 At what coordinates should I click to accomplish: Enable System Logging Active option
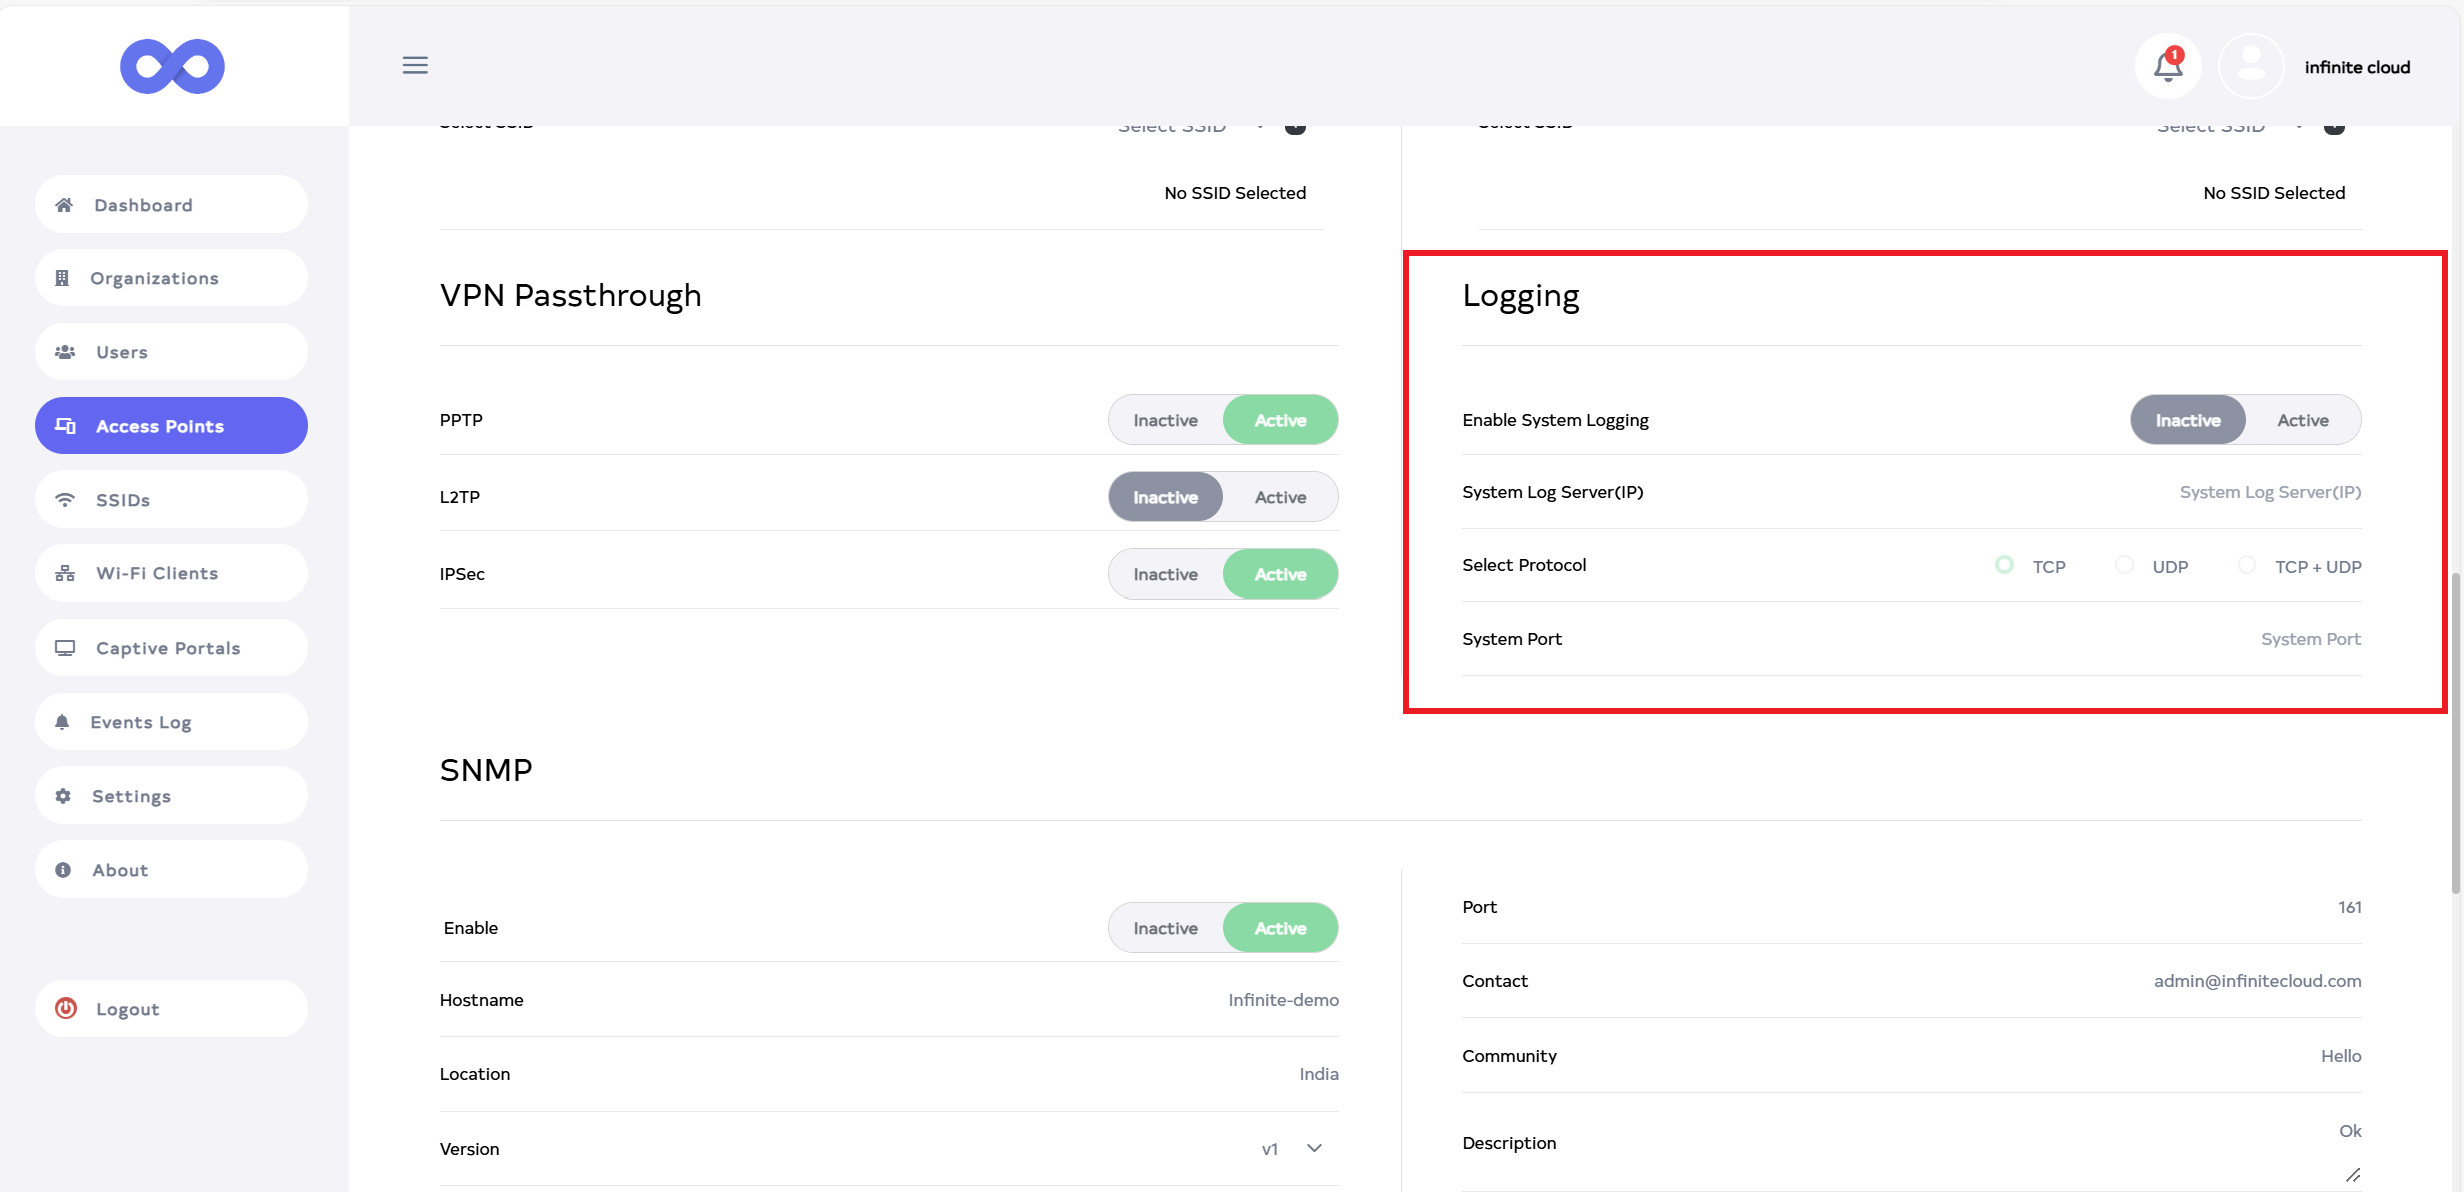(x=2302, y=420)
